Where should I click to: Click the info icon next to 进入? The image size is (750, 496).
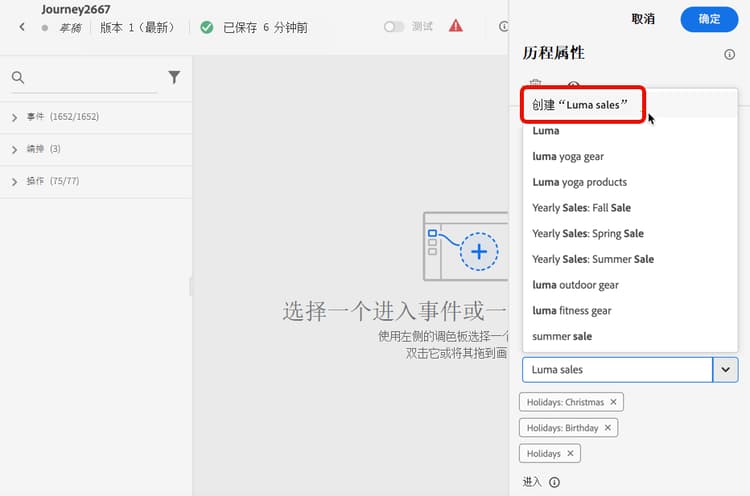554,482
